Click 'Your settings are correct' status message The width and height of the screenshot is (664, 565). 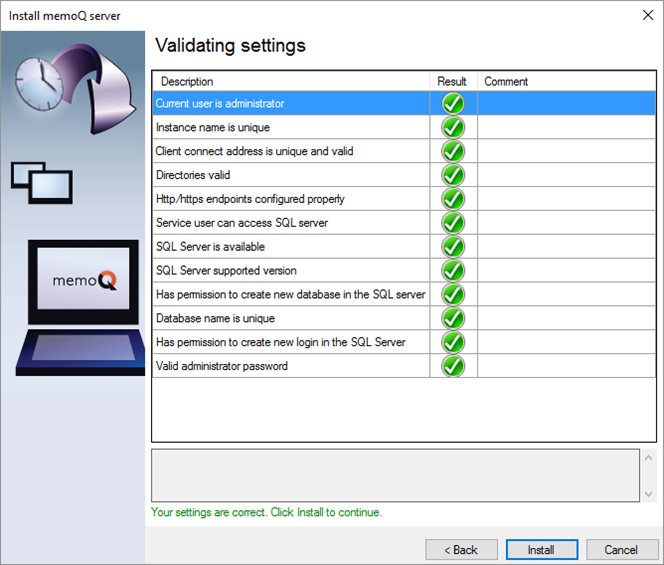click(267, 512)
